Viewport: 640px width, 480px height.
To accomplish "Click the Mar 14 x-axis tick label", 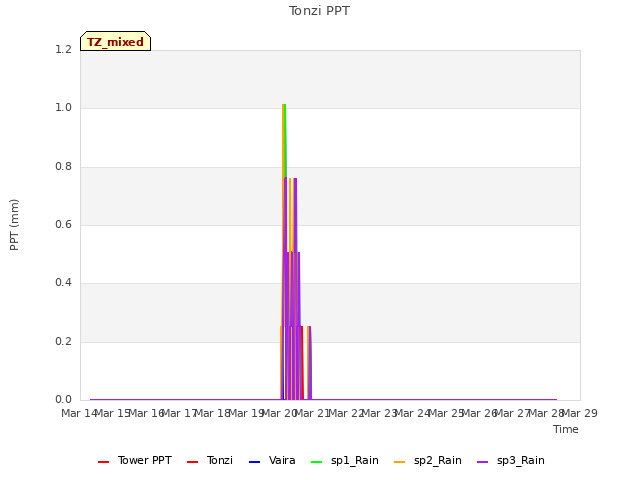I will tap(79, 413).
